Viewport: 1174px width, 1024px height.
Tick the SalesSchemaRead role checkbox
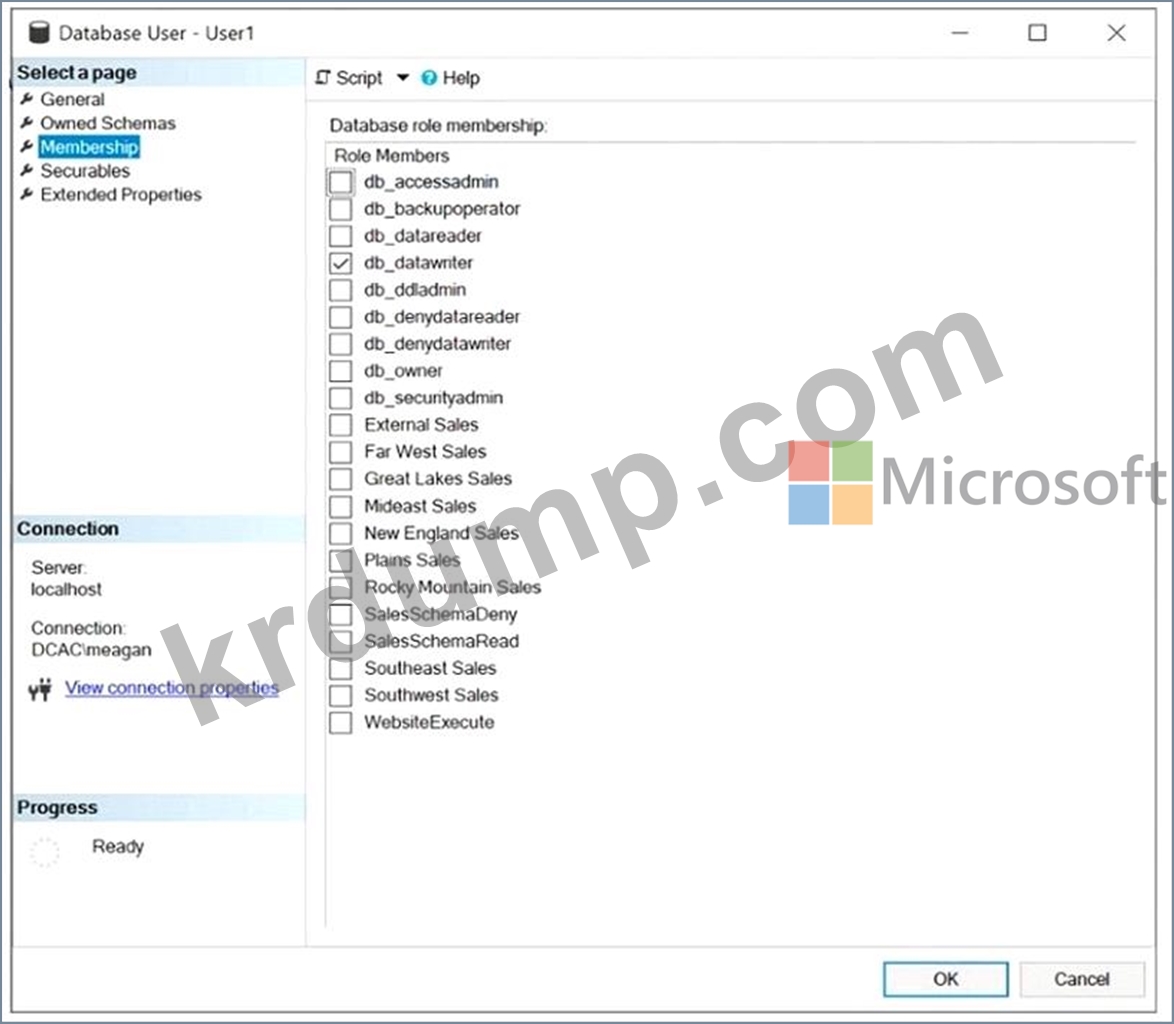point(341,641)
